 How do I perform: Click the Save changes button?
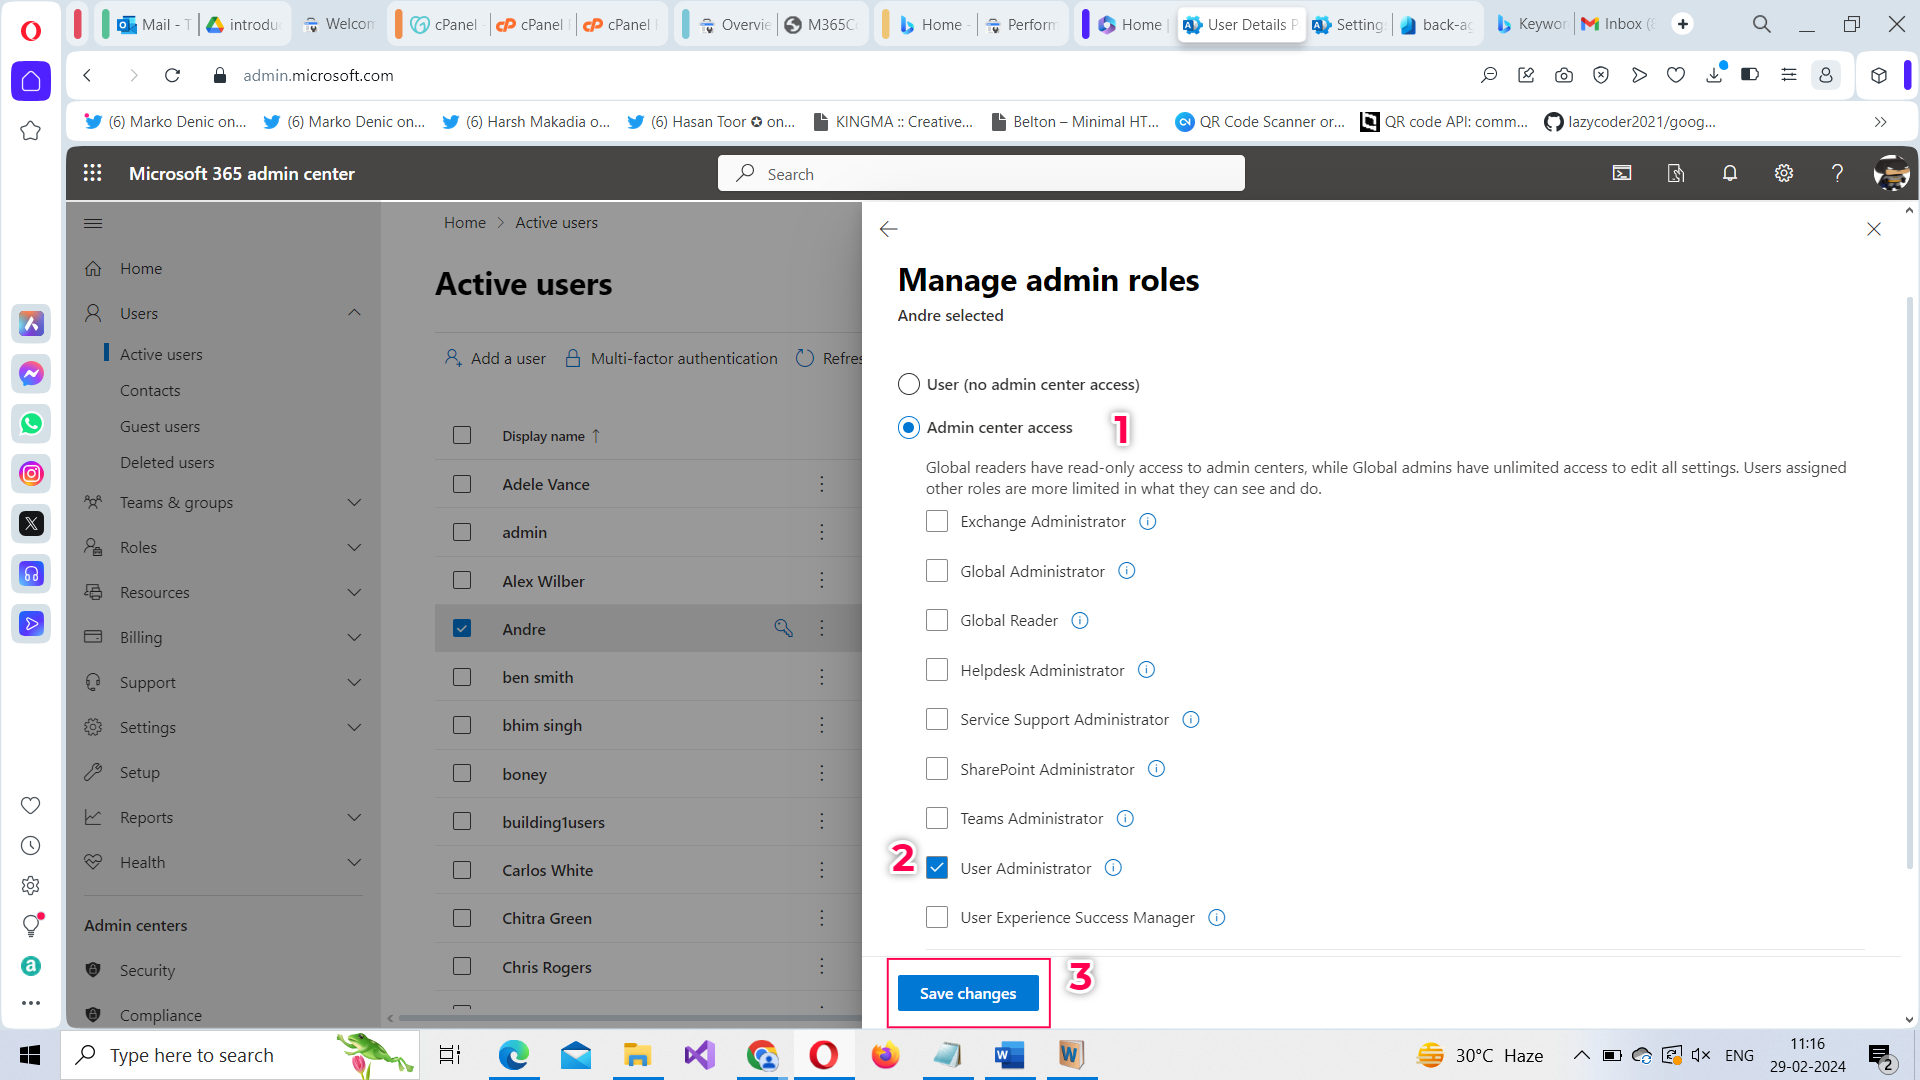tap(967, 993)
